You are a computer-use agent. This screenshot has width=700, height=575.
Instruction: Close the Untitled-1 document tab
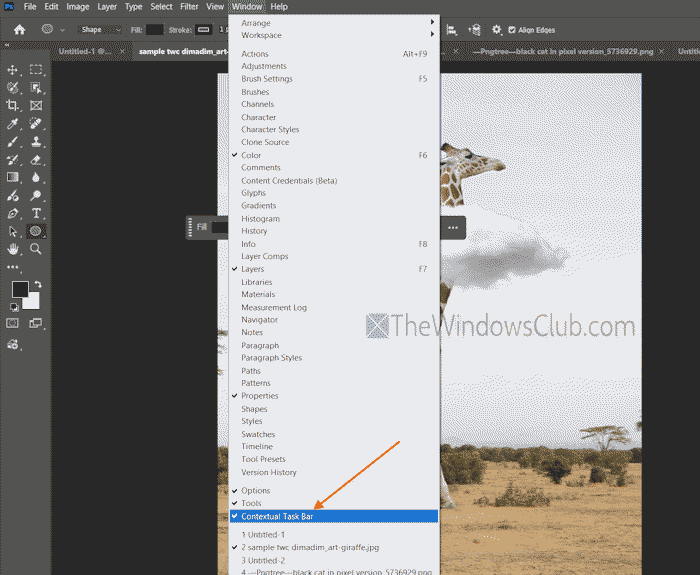point(122,51)
